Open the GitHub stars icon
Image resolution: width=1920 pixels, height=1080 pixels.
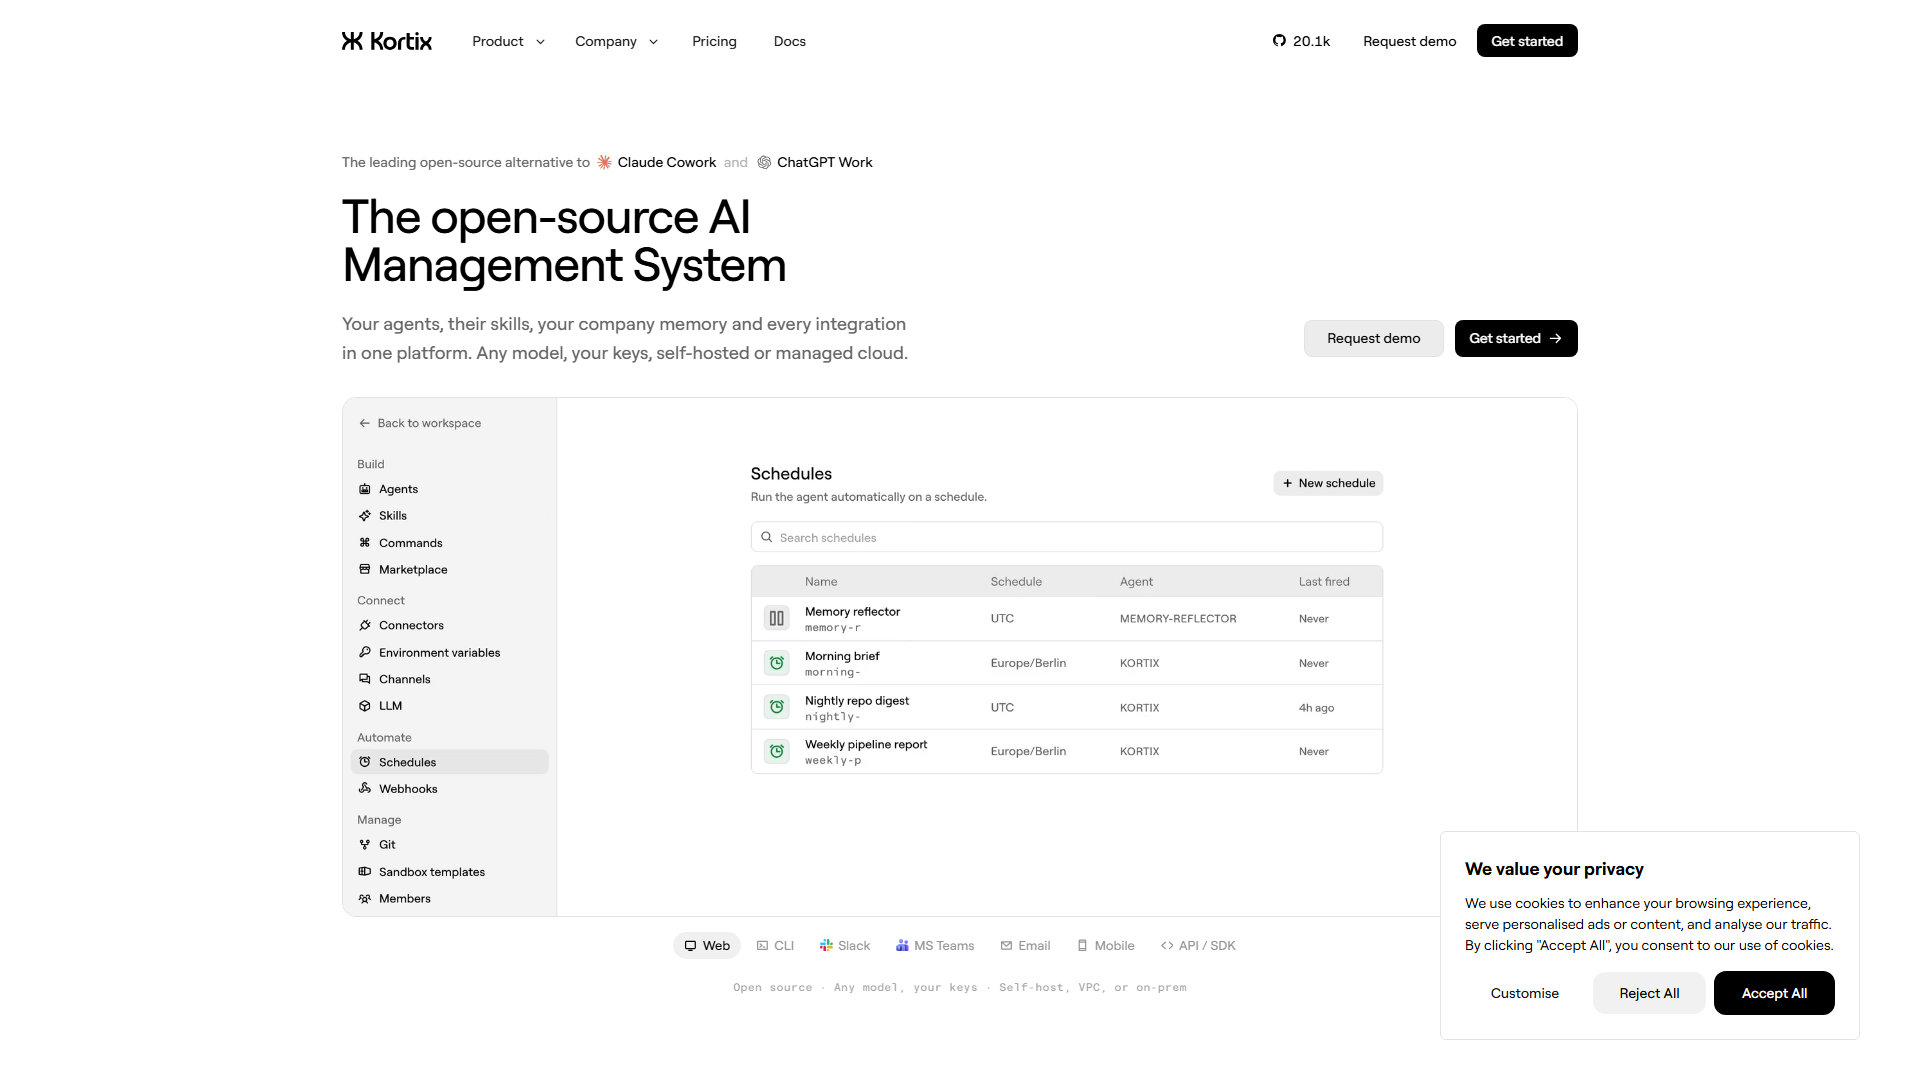[1279, 41]
